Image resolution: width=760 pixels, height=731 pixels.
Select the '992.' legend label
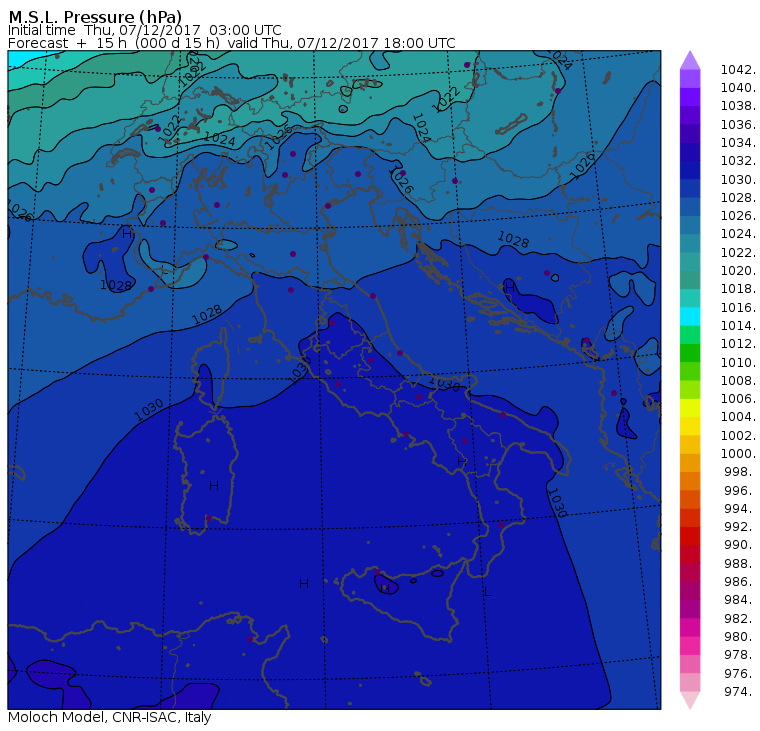pos(740,526)
